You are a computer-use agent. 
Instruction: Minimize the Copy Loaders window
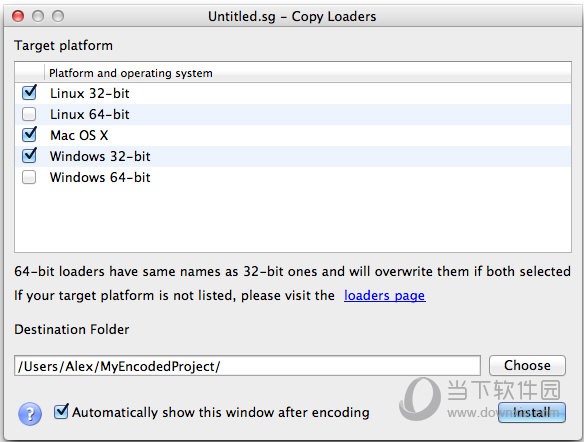(x=38, y=16)
